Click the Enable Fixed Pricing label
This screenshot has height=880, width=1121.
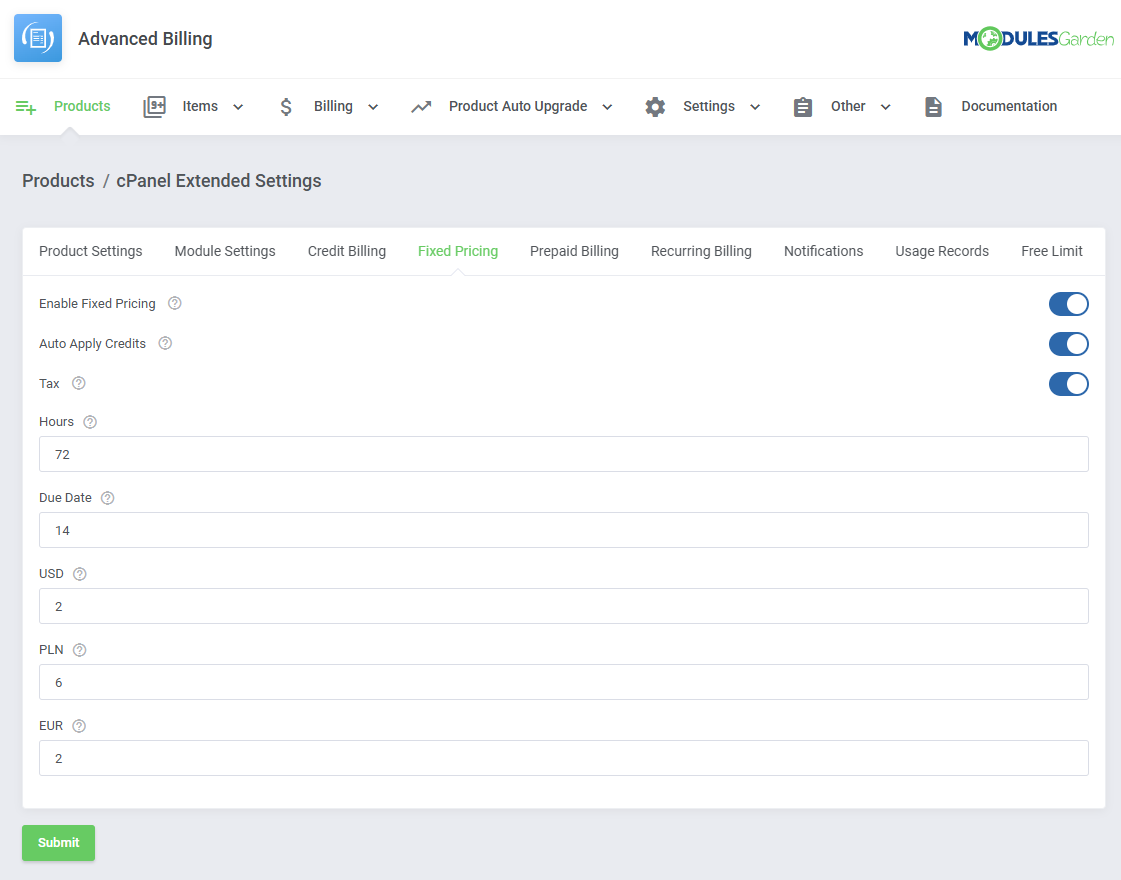pyautogui.click(x=97, y=303)
